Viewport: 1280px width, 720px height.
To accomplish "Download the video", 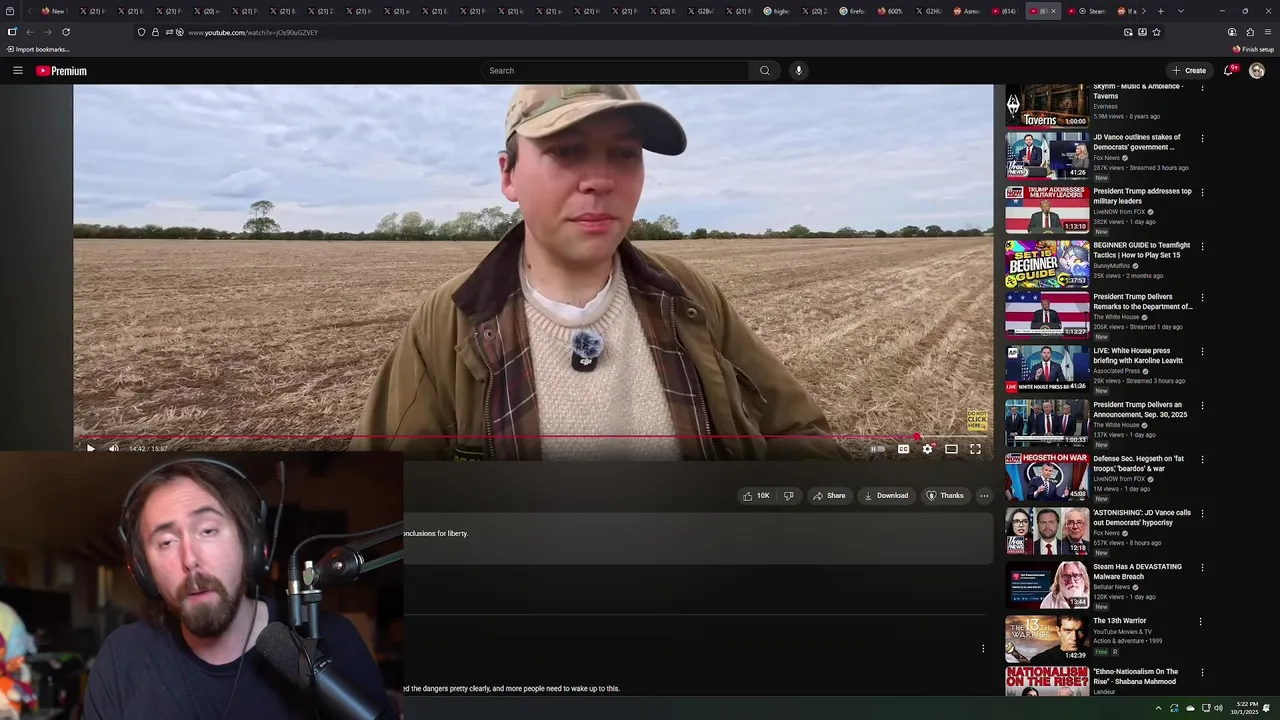I will [886, 495].
